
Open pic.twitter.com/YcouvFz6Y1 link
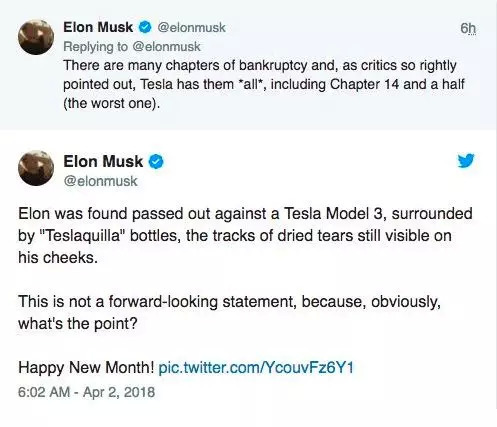tap(256, 368)
